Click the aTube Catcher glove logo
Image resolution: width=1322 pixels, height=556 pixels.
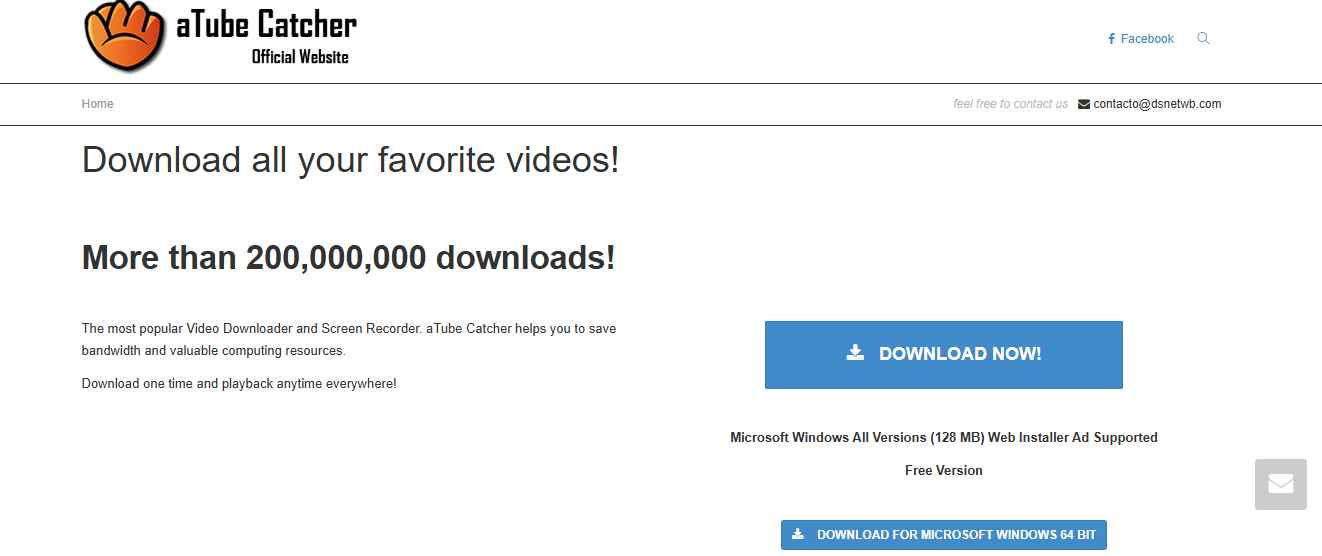point(126,36)
